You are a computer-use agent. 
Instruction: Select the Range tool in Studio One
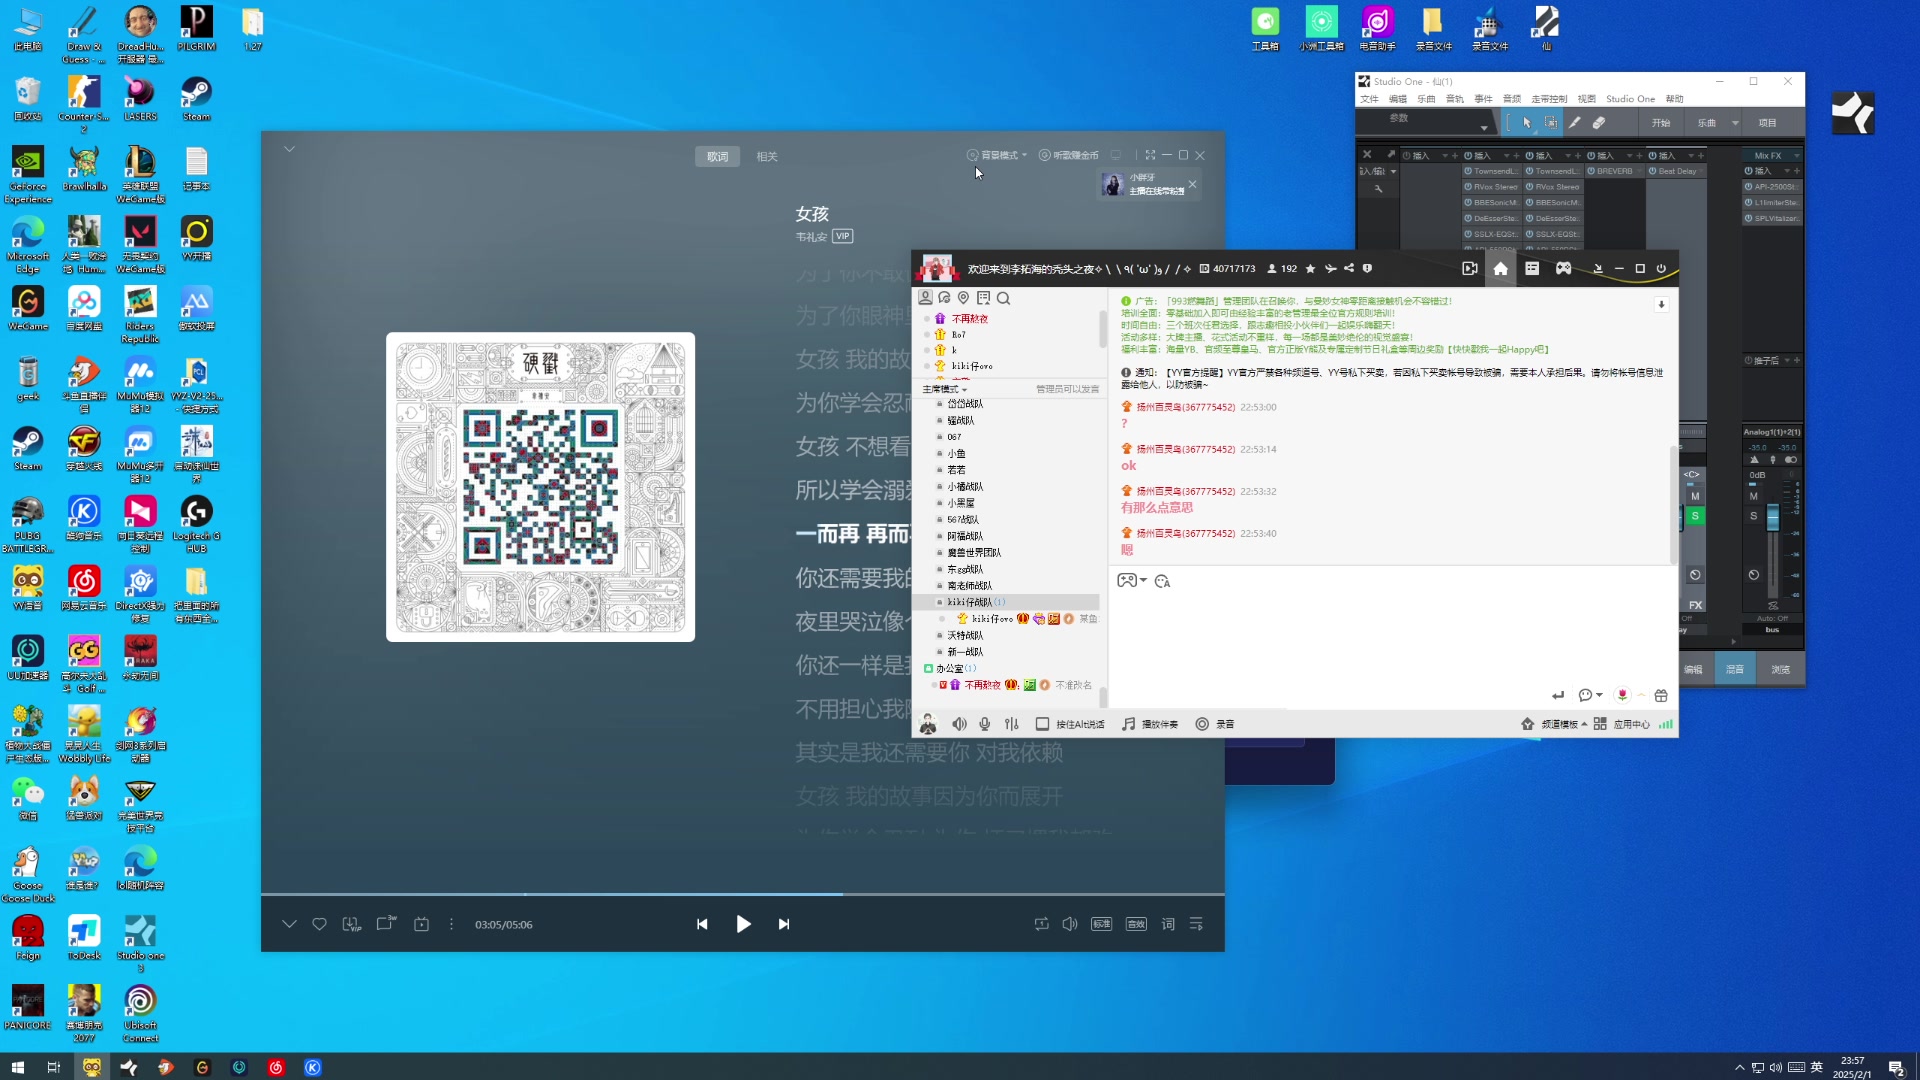tap(1550, 123)
